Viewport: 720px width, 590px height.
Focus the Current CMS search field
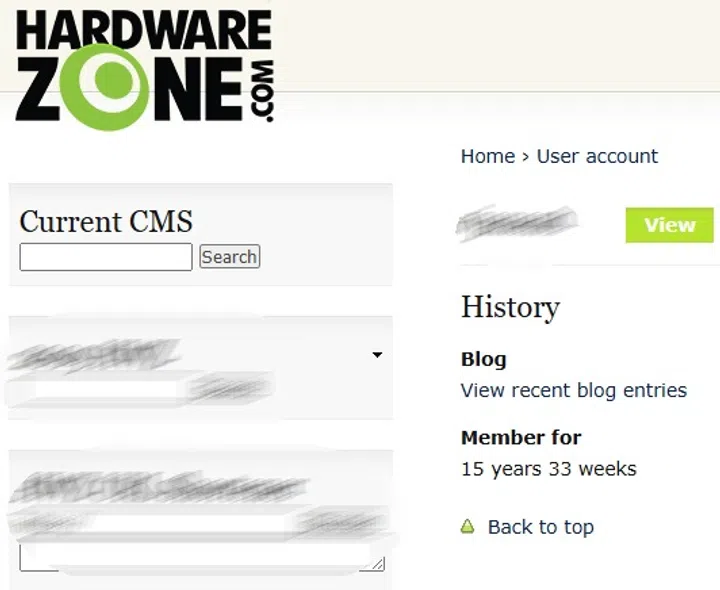pyautogui.click(x=106, y=257)
